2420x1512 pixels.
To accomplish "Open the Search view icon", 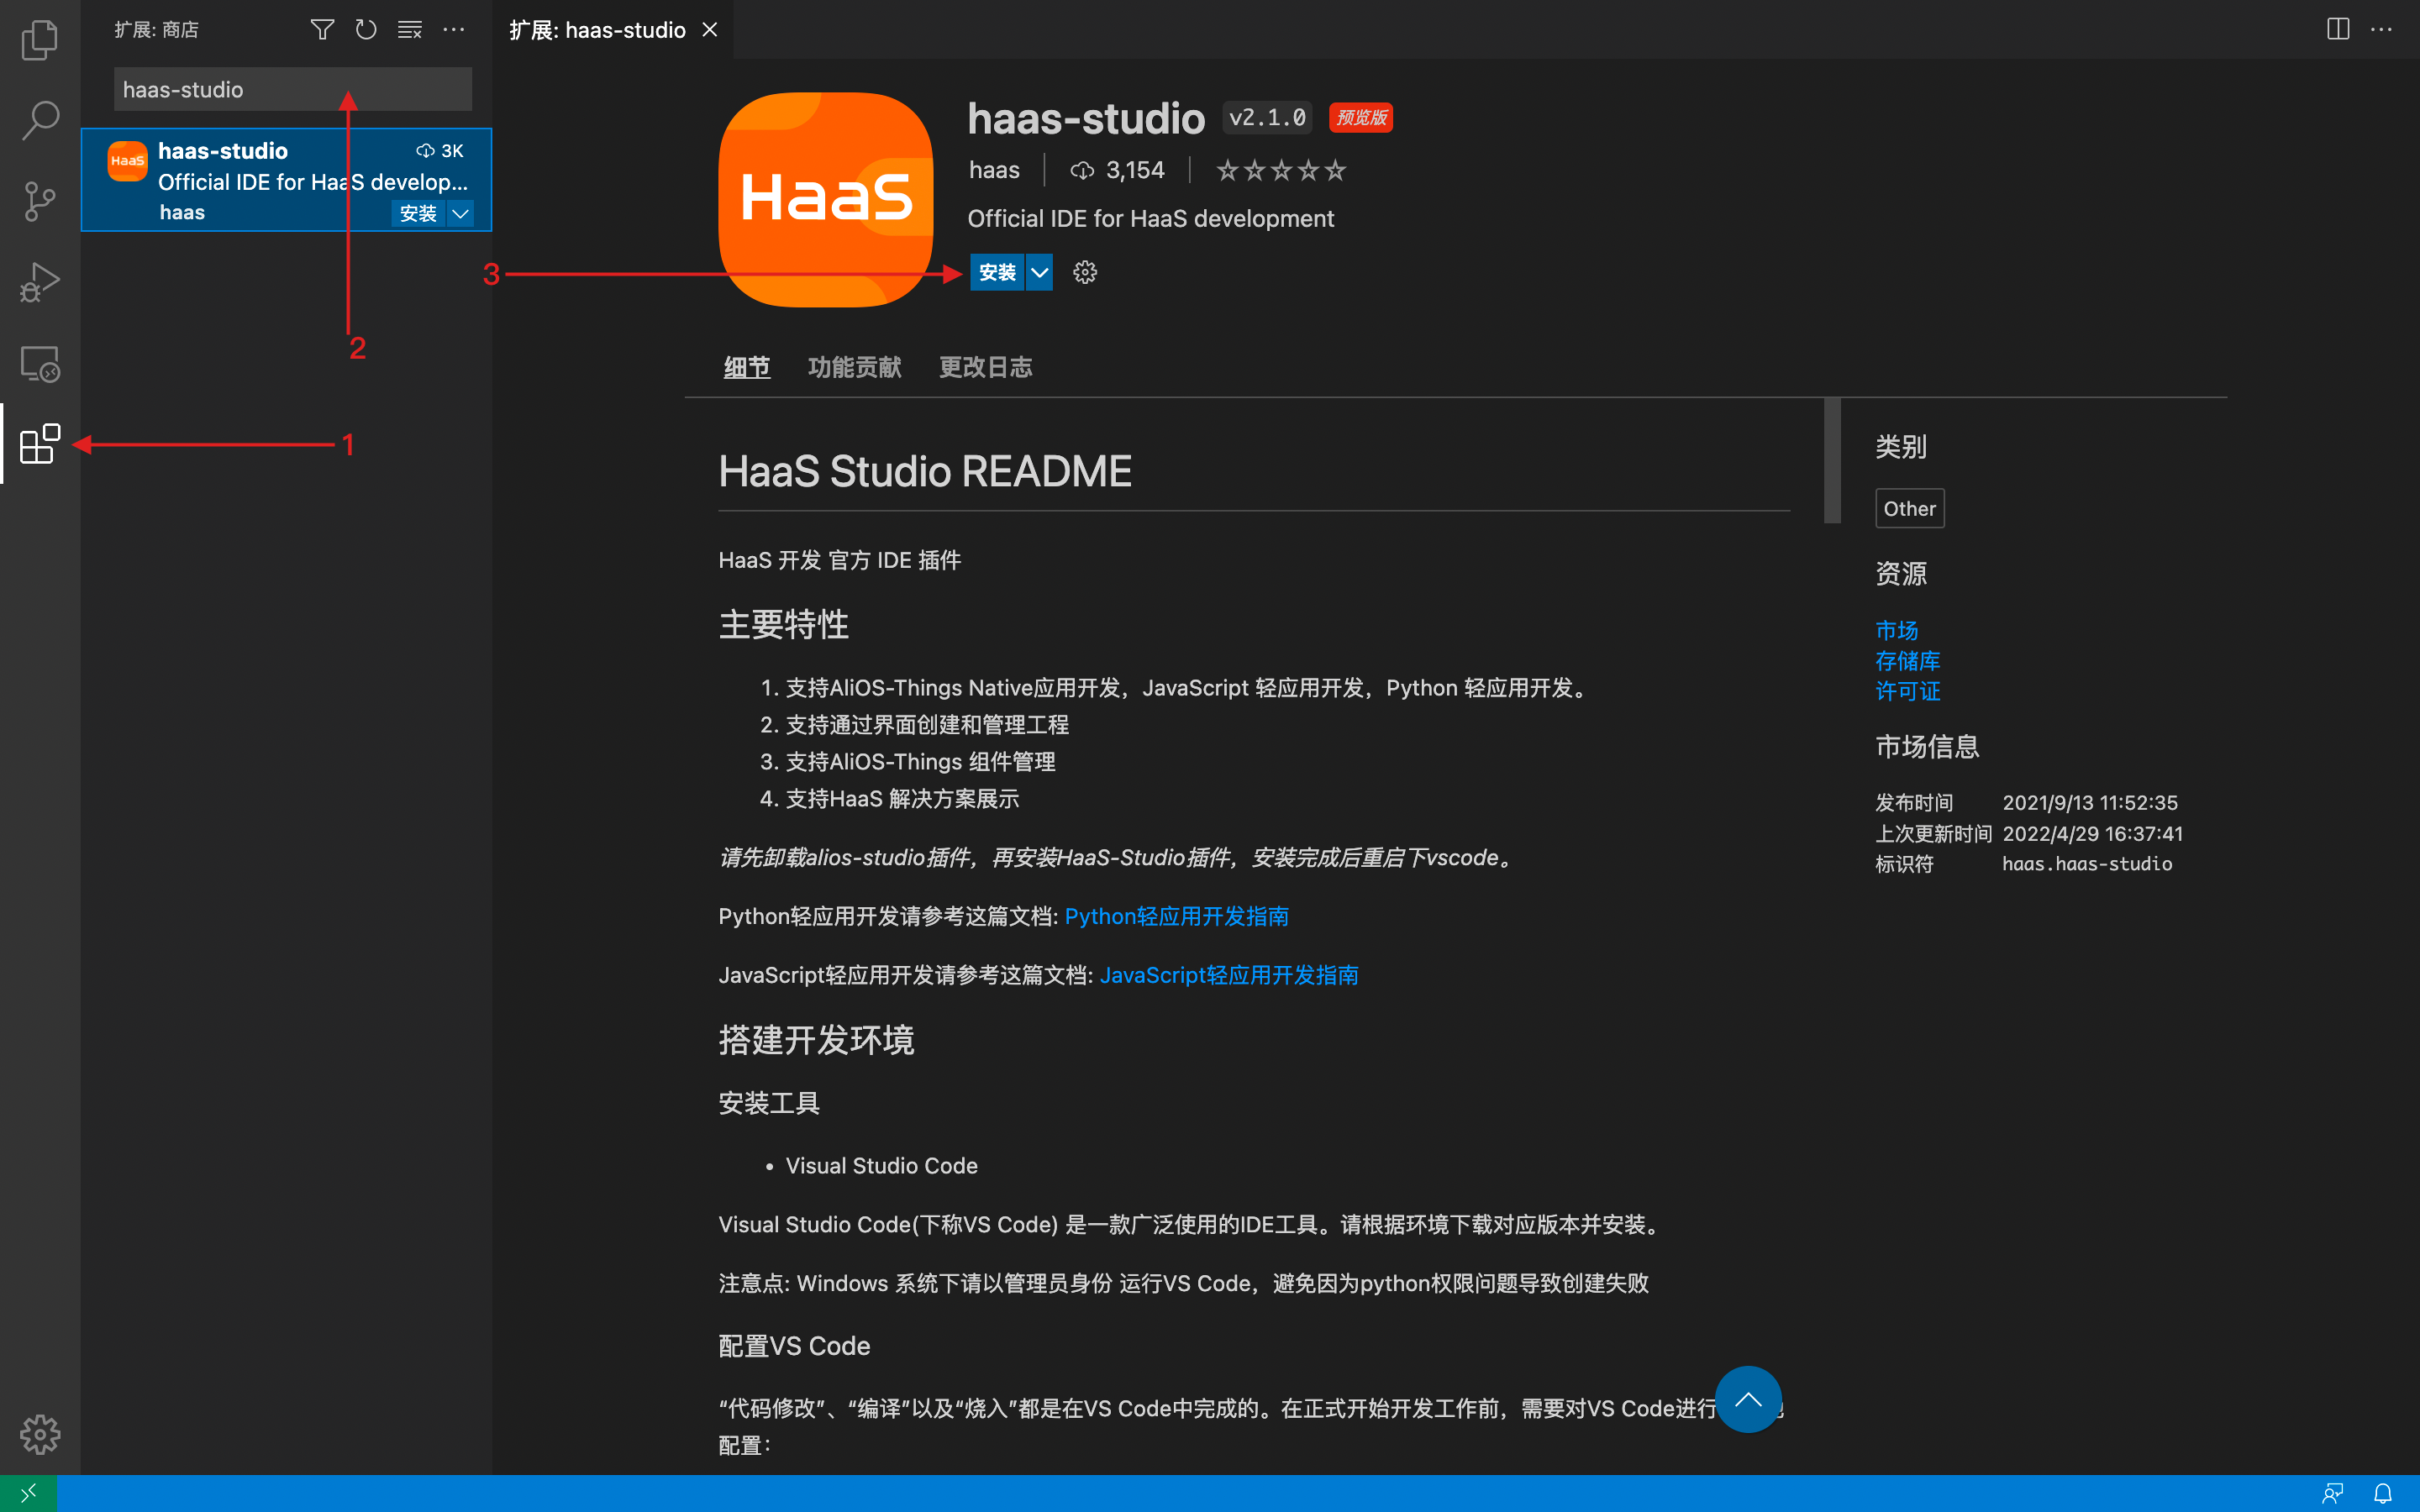I will click(40, 120).
